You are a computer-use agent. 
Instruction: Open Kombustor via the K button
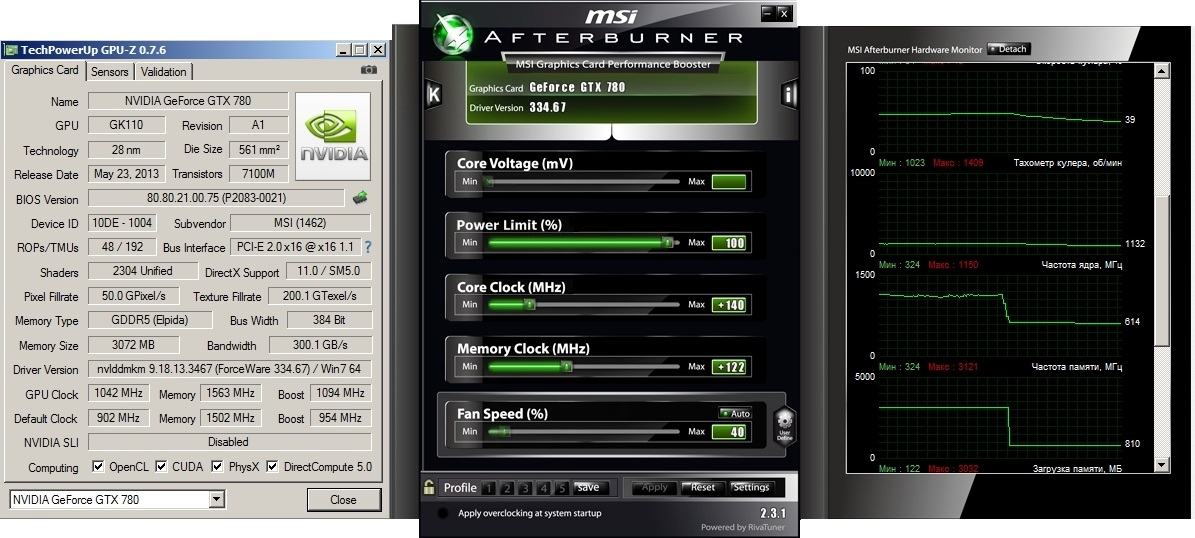pos(433,94)
